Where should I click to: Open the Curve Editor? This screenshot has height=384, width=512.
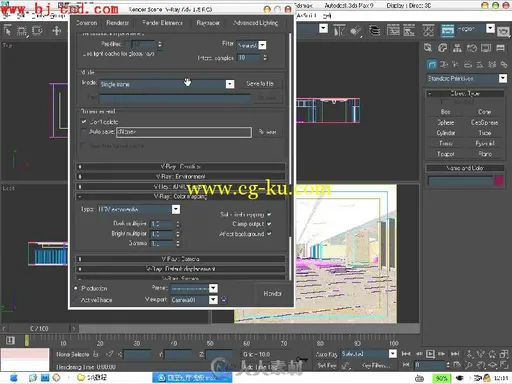coord(393,31)
